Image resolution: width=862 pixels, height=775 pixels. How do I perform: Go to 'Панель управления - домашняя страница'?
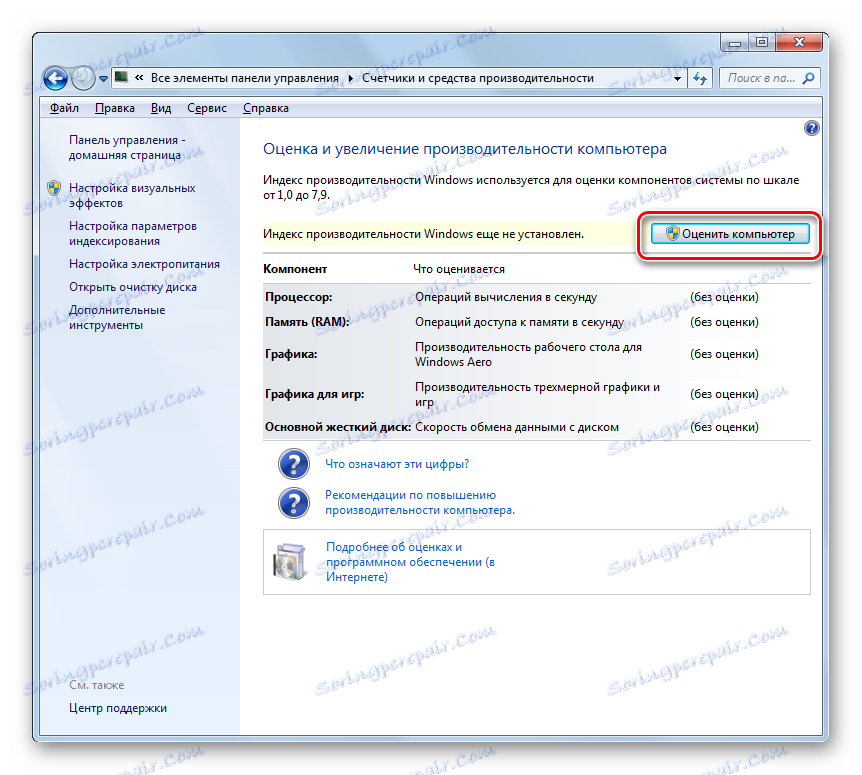pyautogui.click(x=127, y=147)
